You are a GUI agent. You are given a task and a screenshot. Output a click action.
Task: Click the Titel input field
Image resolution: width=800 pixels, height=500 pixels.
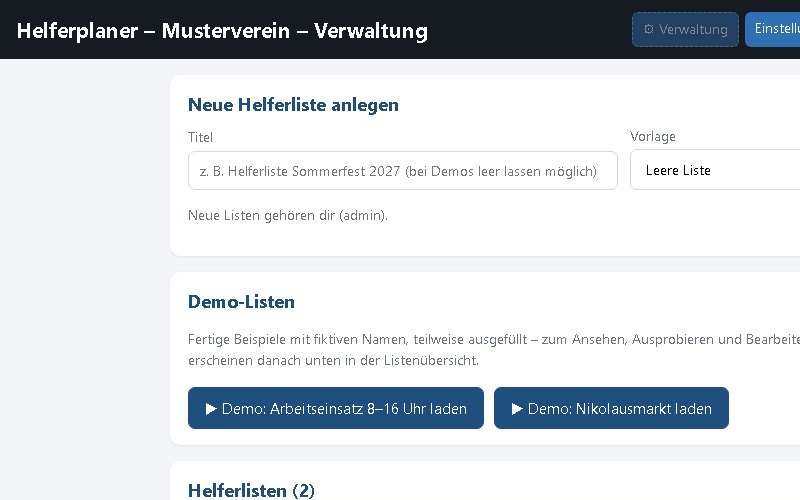click(403, 171)
